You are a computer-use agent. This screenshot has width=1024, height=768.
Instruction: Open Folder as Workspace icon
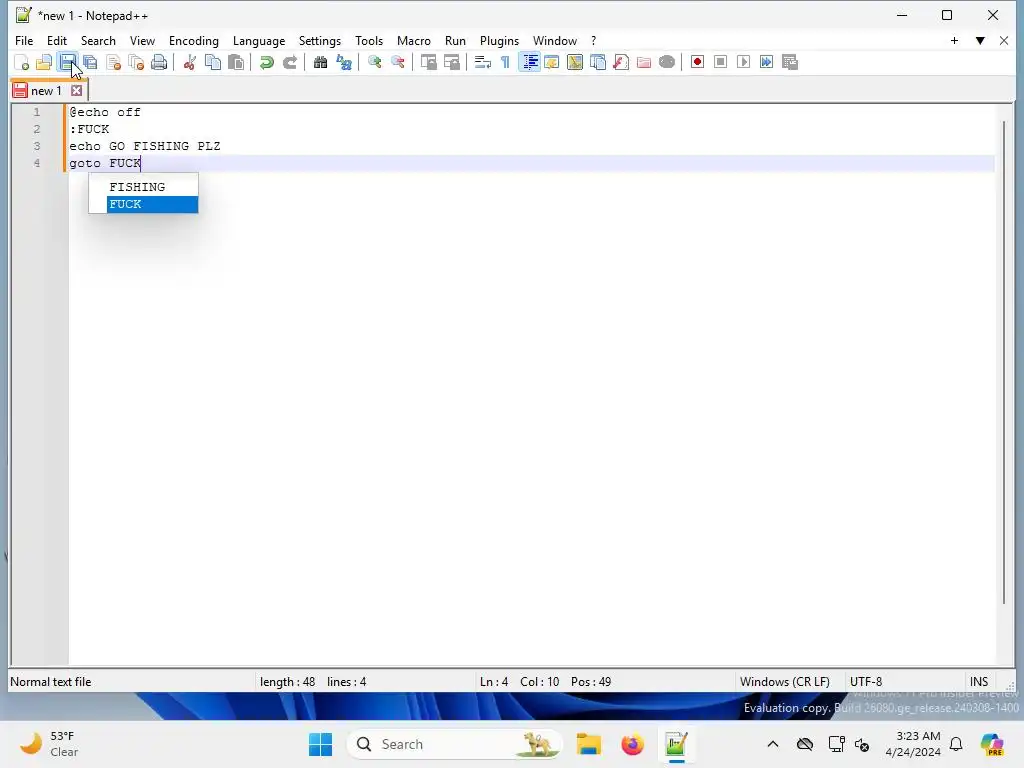(644, 63)
